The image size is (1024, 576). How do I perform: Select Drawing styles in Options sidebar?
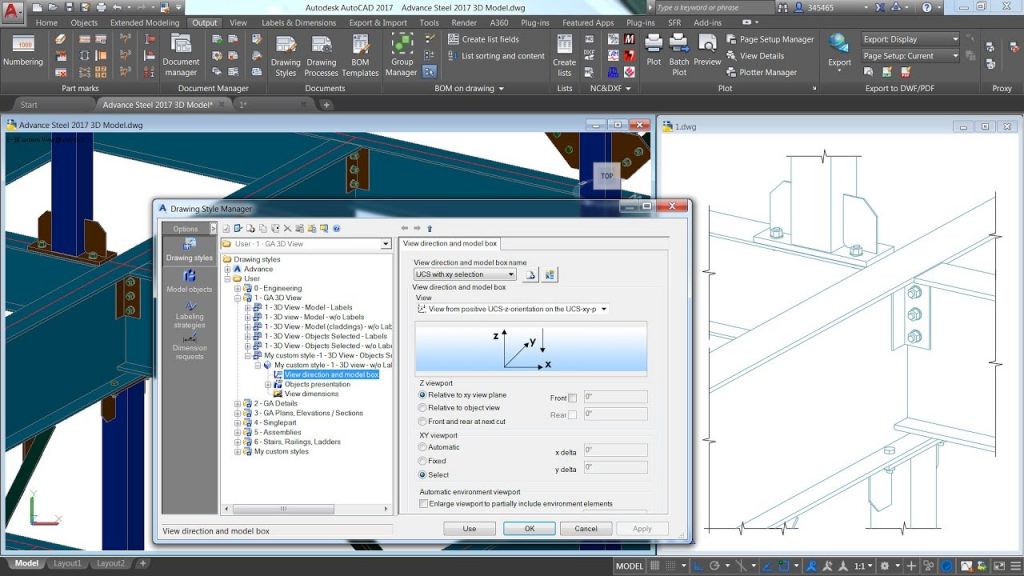point(189,250)
